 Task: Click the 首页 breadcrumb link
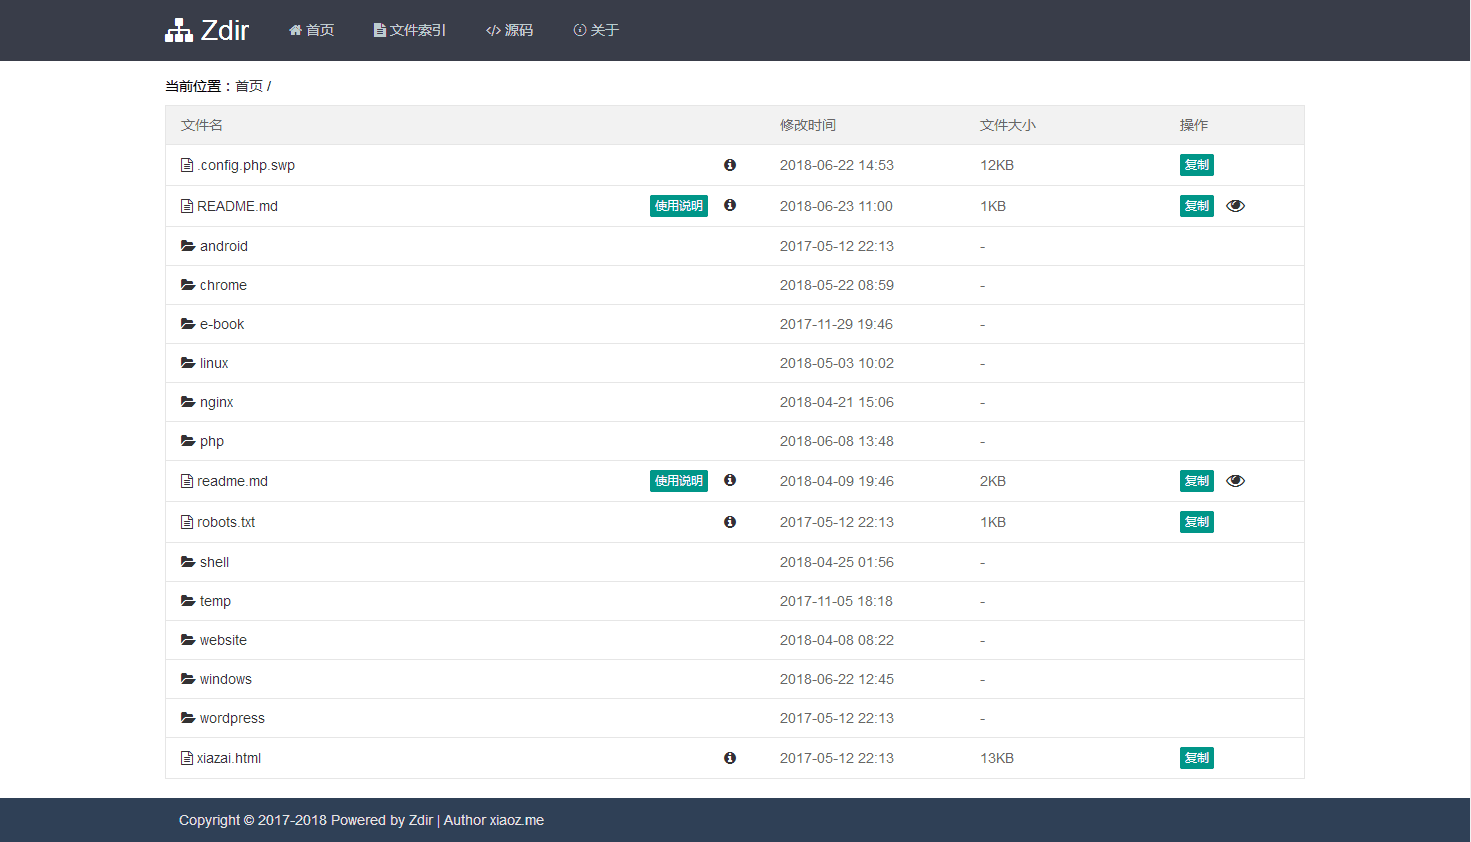[x=249, y=86]
